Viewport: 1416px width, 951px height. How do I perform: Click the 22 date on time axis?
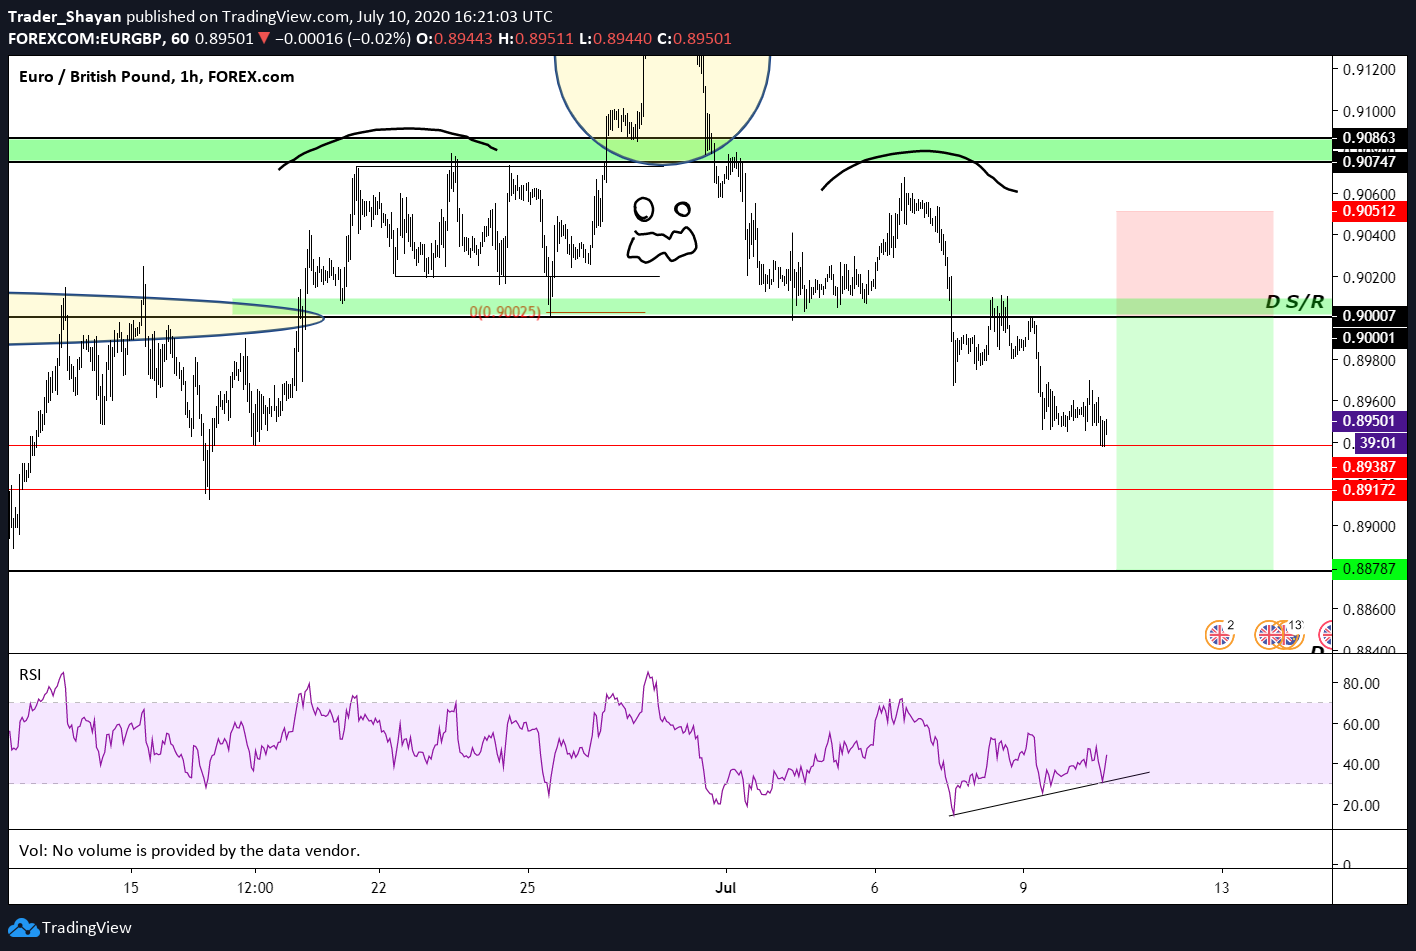pos(378,888)
